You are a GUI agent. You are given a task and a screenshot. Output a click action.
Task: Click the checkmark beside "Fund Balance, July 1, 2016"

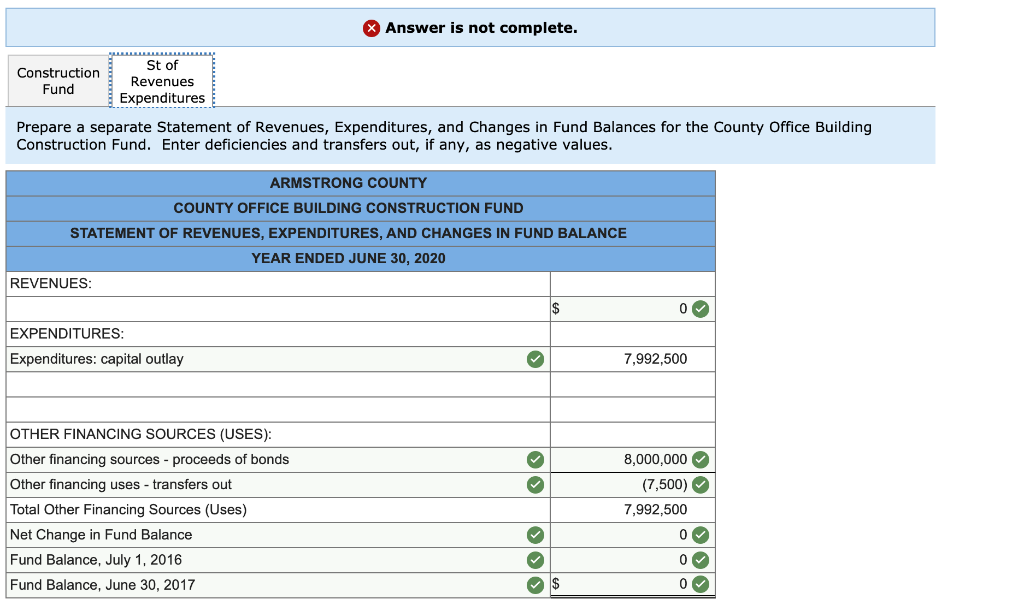coord(535,560)
